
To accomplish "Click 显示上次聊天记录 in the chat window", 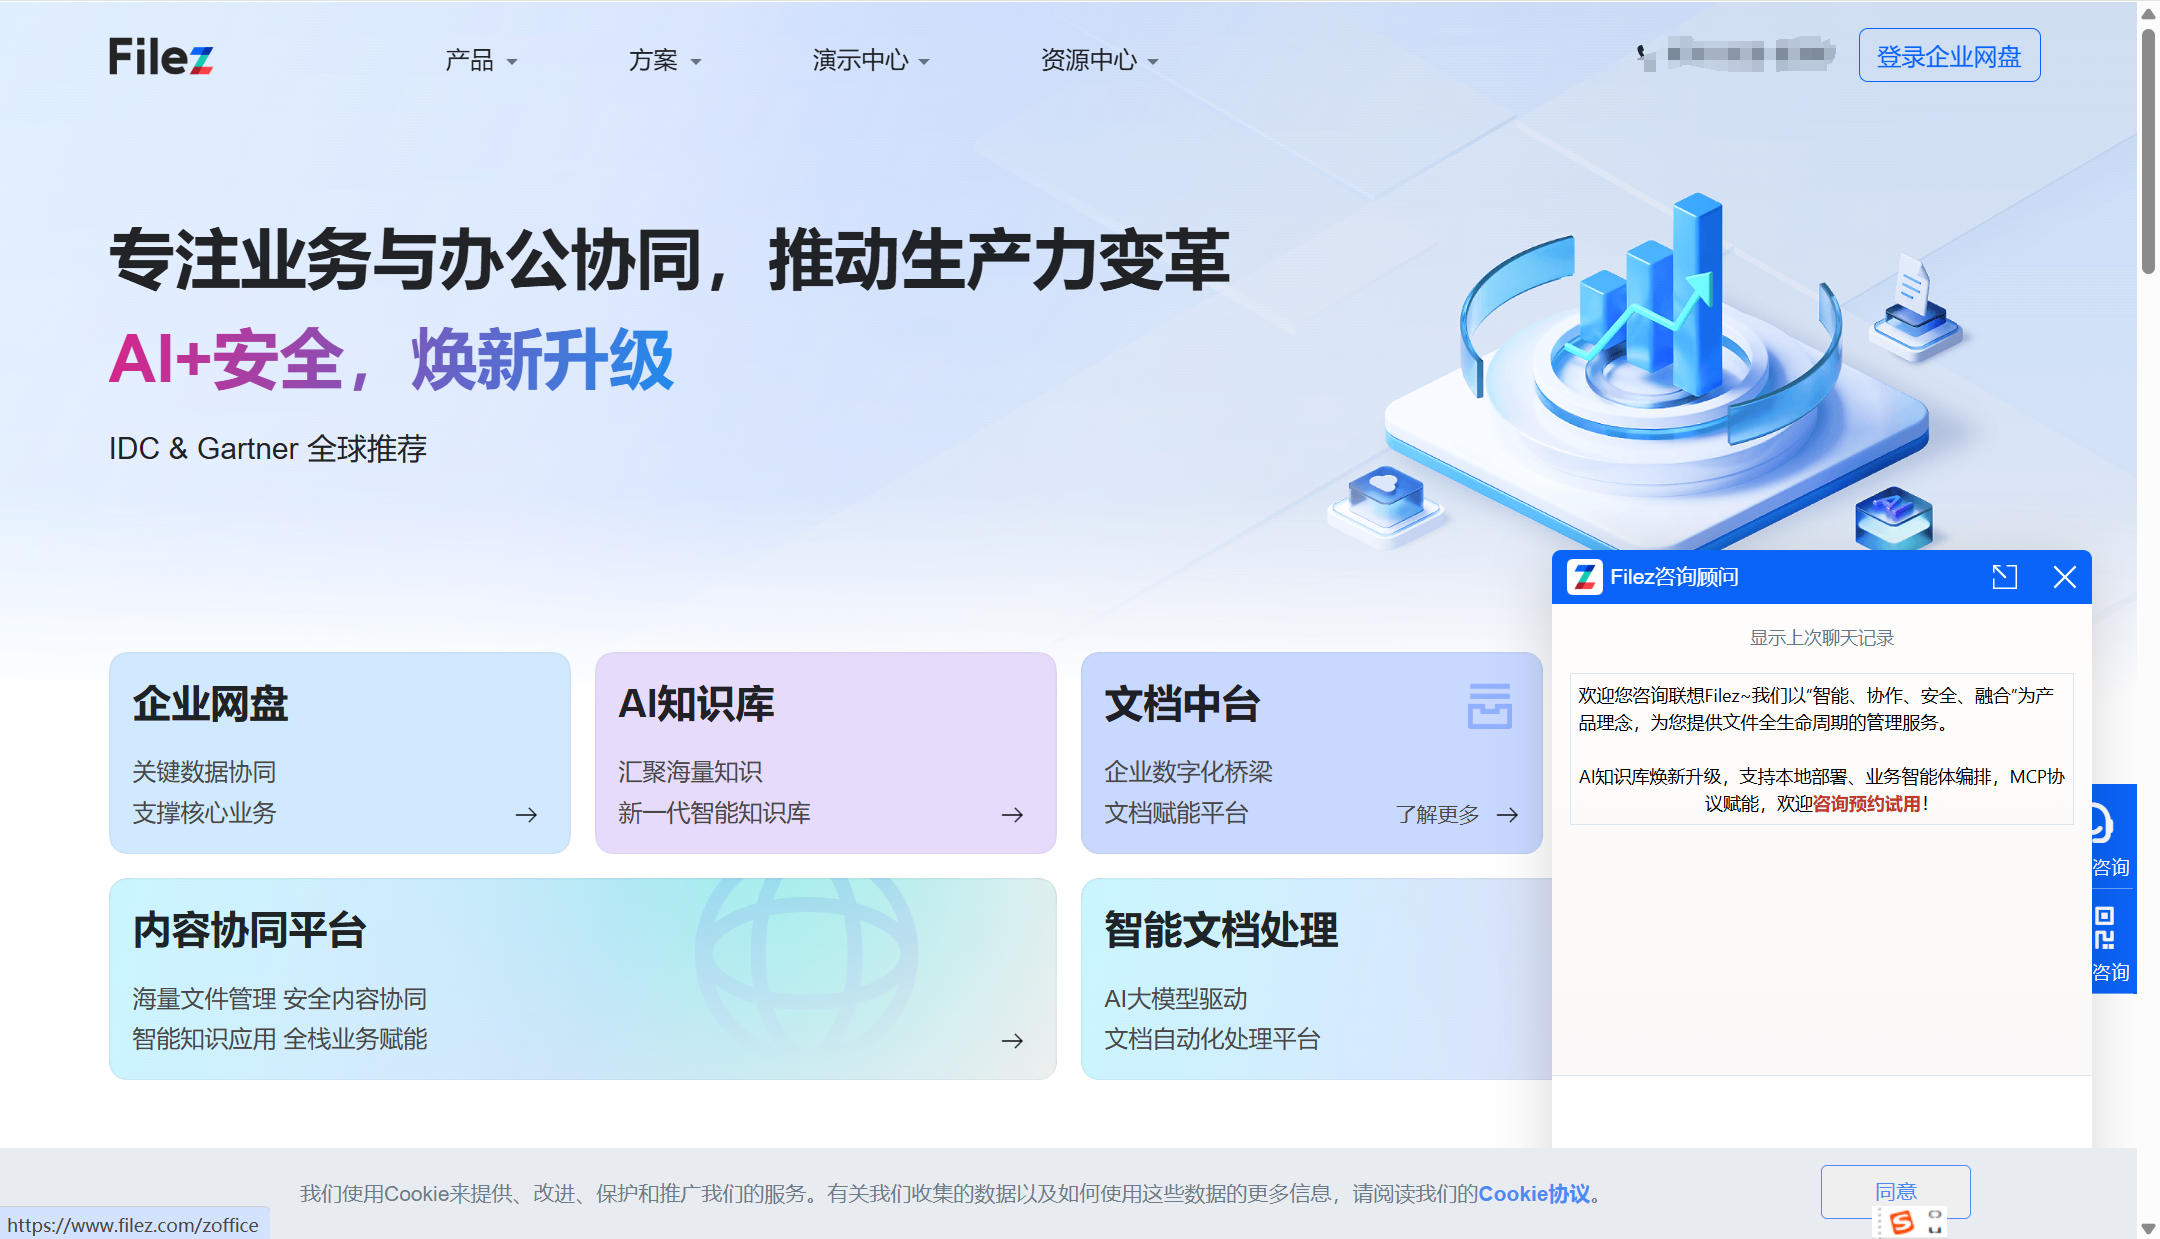I will [x=1820, y=637].
